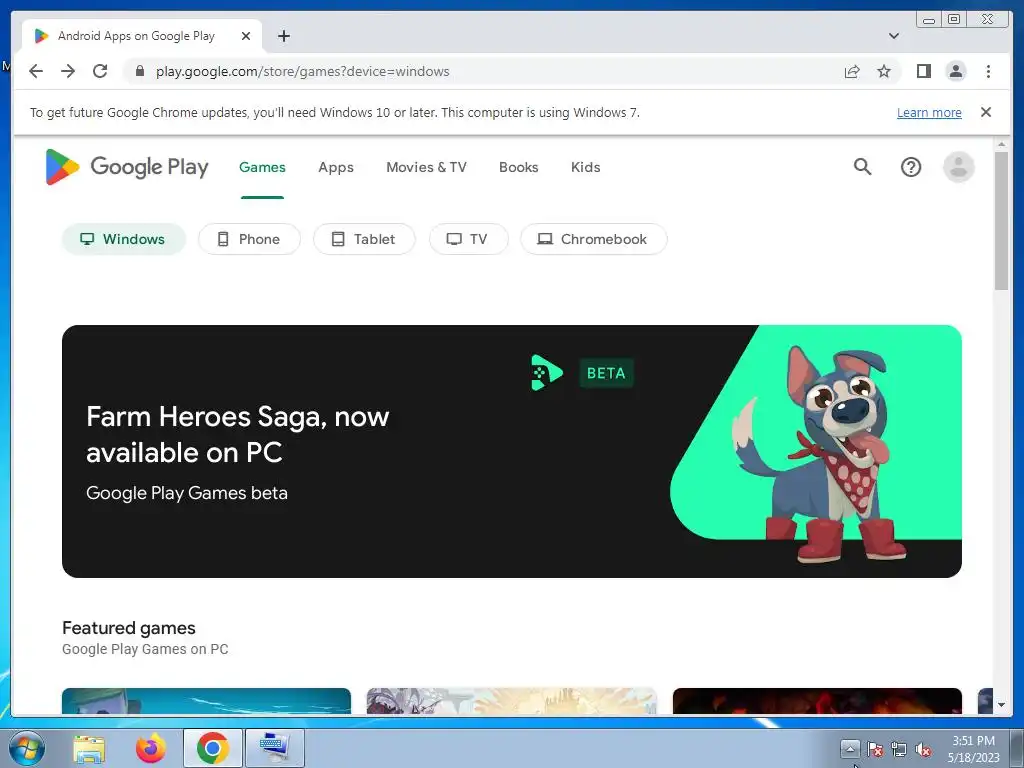This screenshot has height=768, width=1024.
Task: Close the Android Apps on Google Play tab
Action: tap(246, 36)
